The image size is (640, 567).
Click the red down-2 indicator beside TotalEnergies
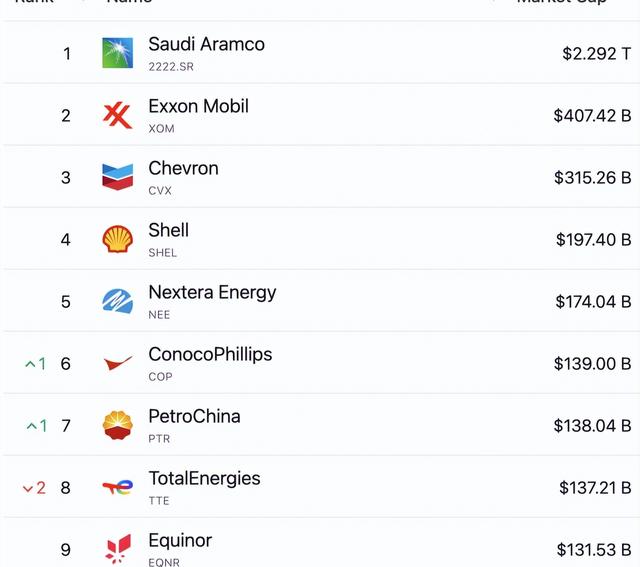34,488
